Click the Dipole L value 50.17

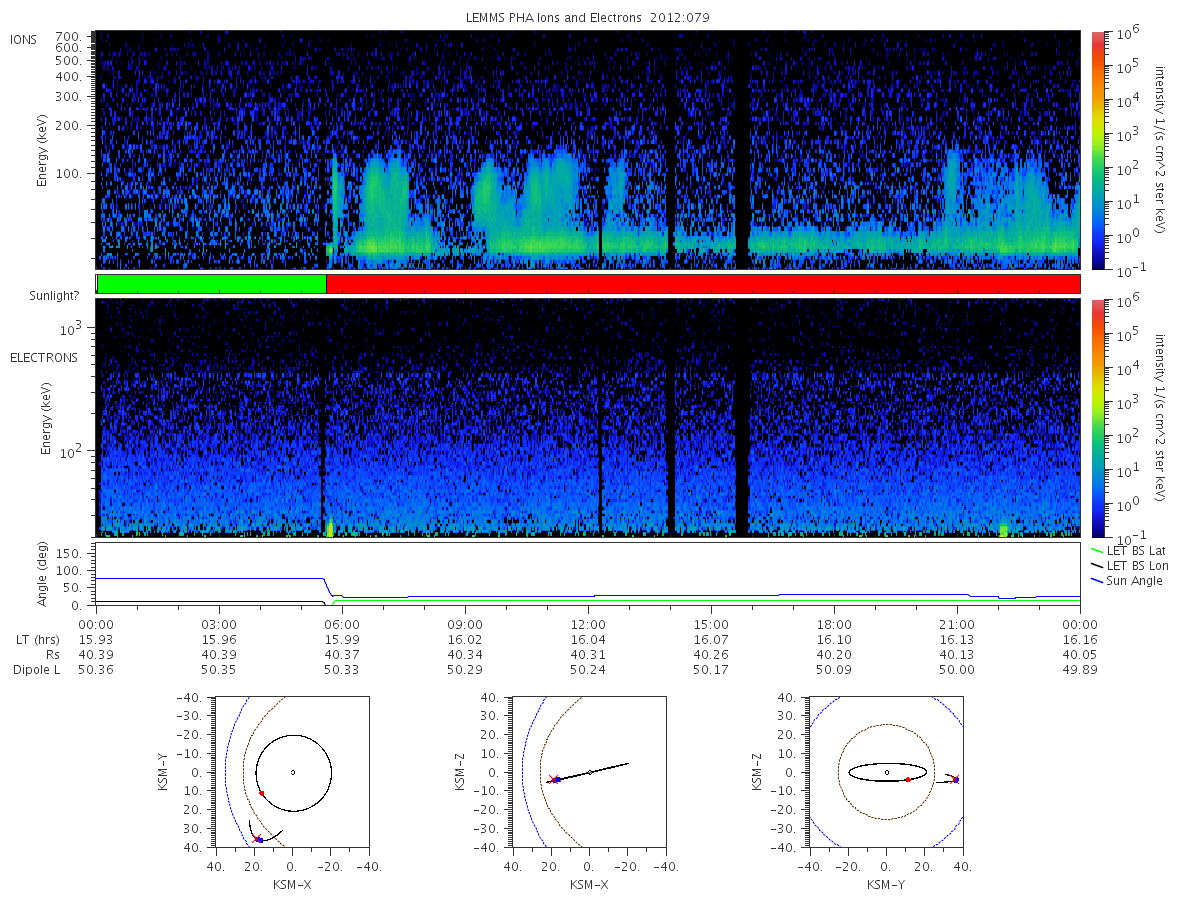tap(711, 669)
